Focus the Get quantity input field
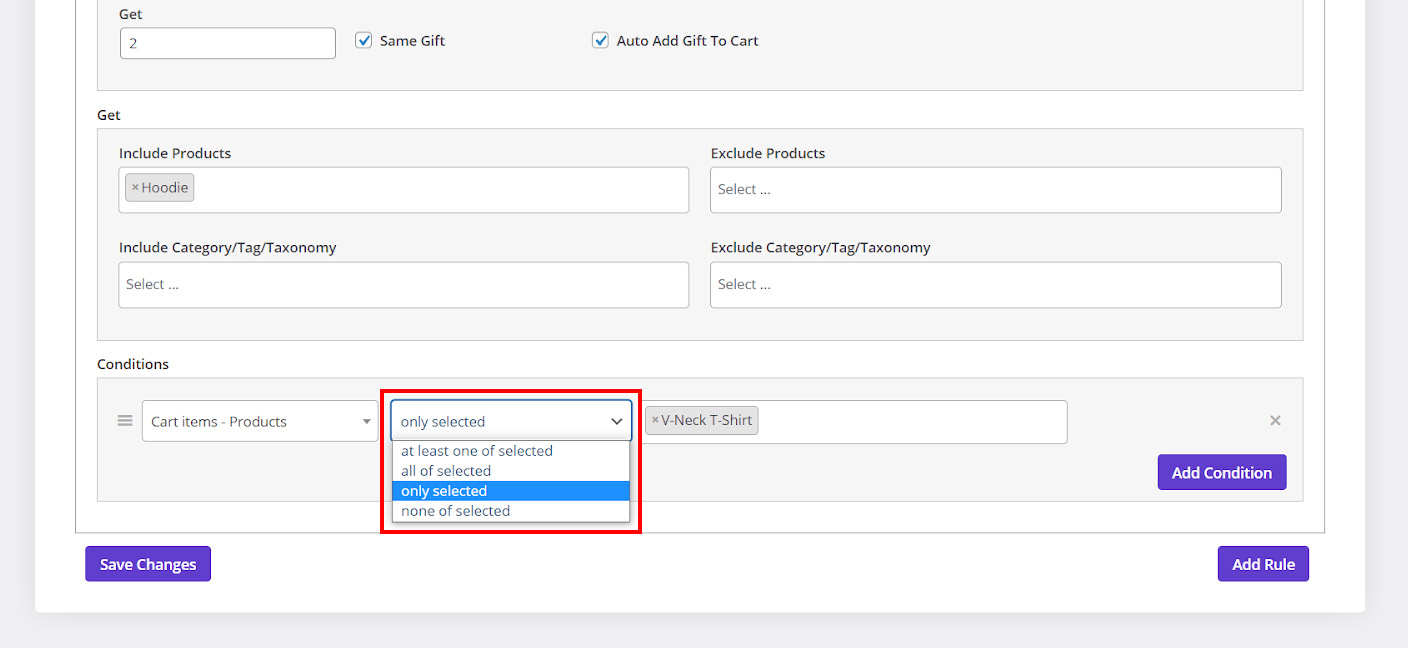Screen dimensions: 1408x648 (228, 44)
